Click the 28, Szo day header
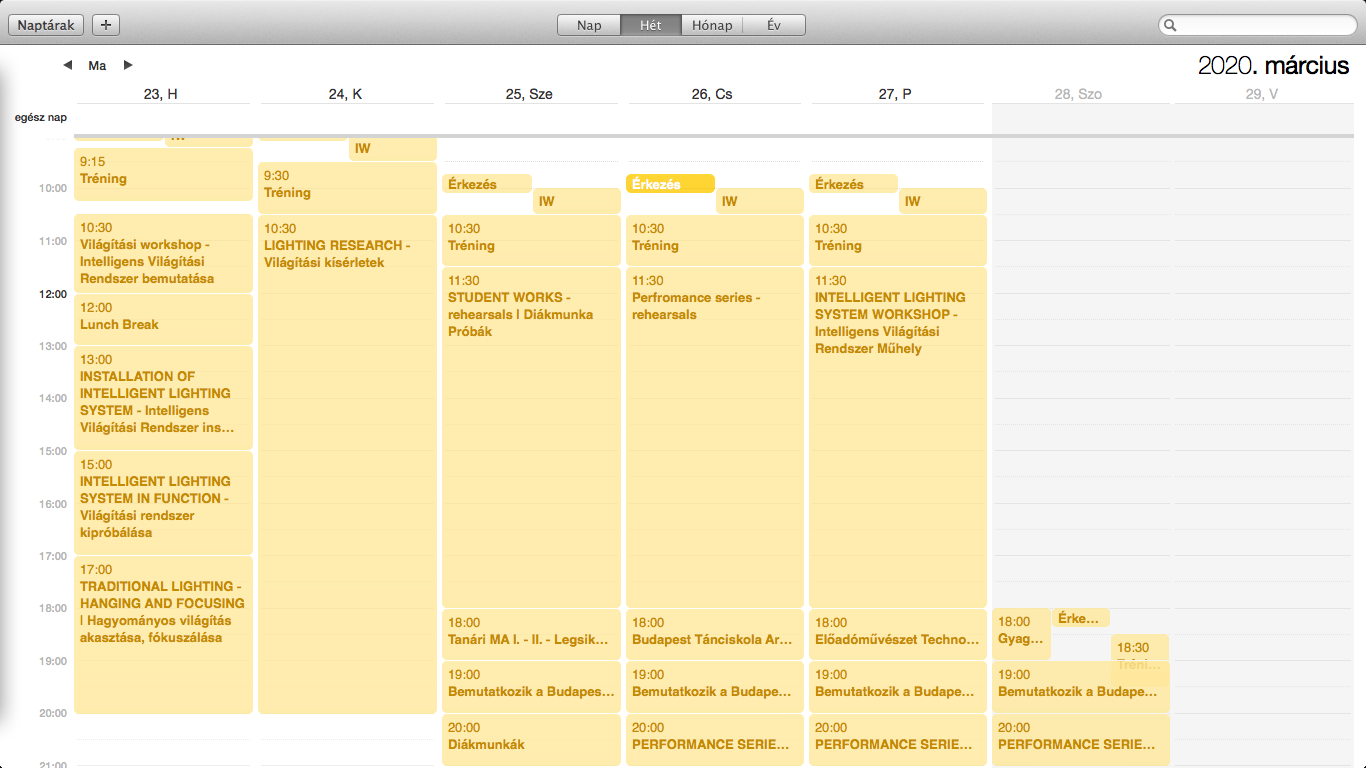Screen dimensions: 1366x768 pyautogui.click(x=1078, y=94)
